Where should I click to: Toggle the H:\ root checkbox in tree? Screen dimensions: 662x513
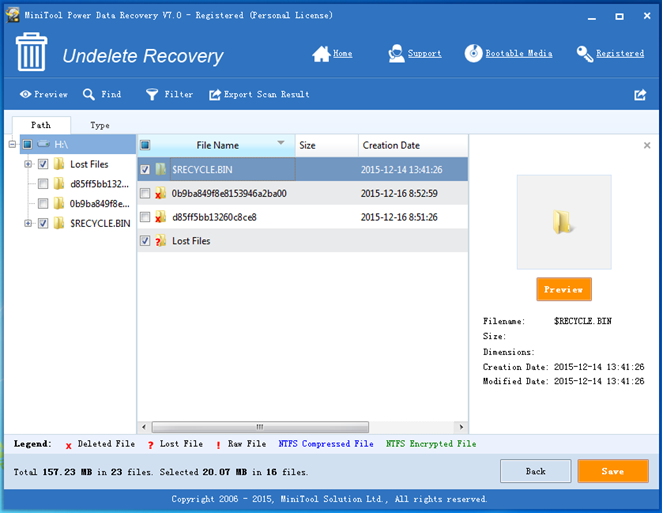[x=27, y=144]
